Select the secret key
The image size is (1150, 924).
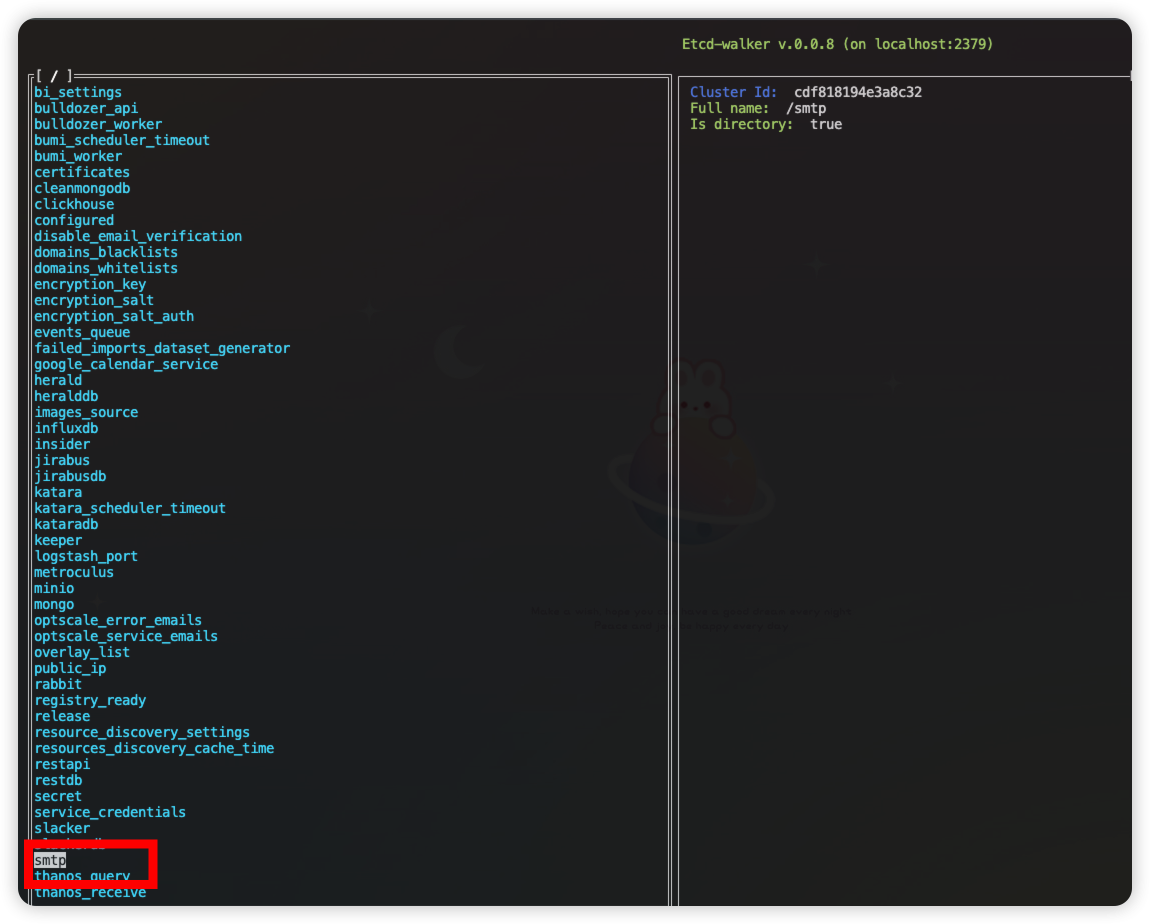pos(58,796)
